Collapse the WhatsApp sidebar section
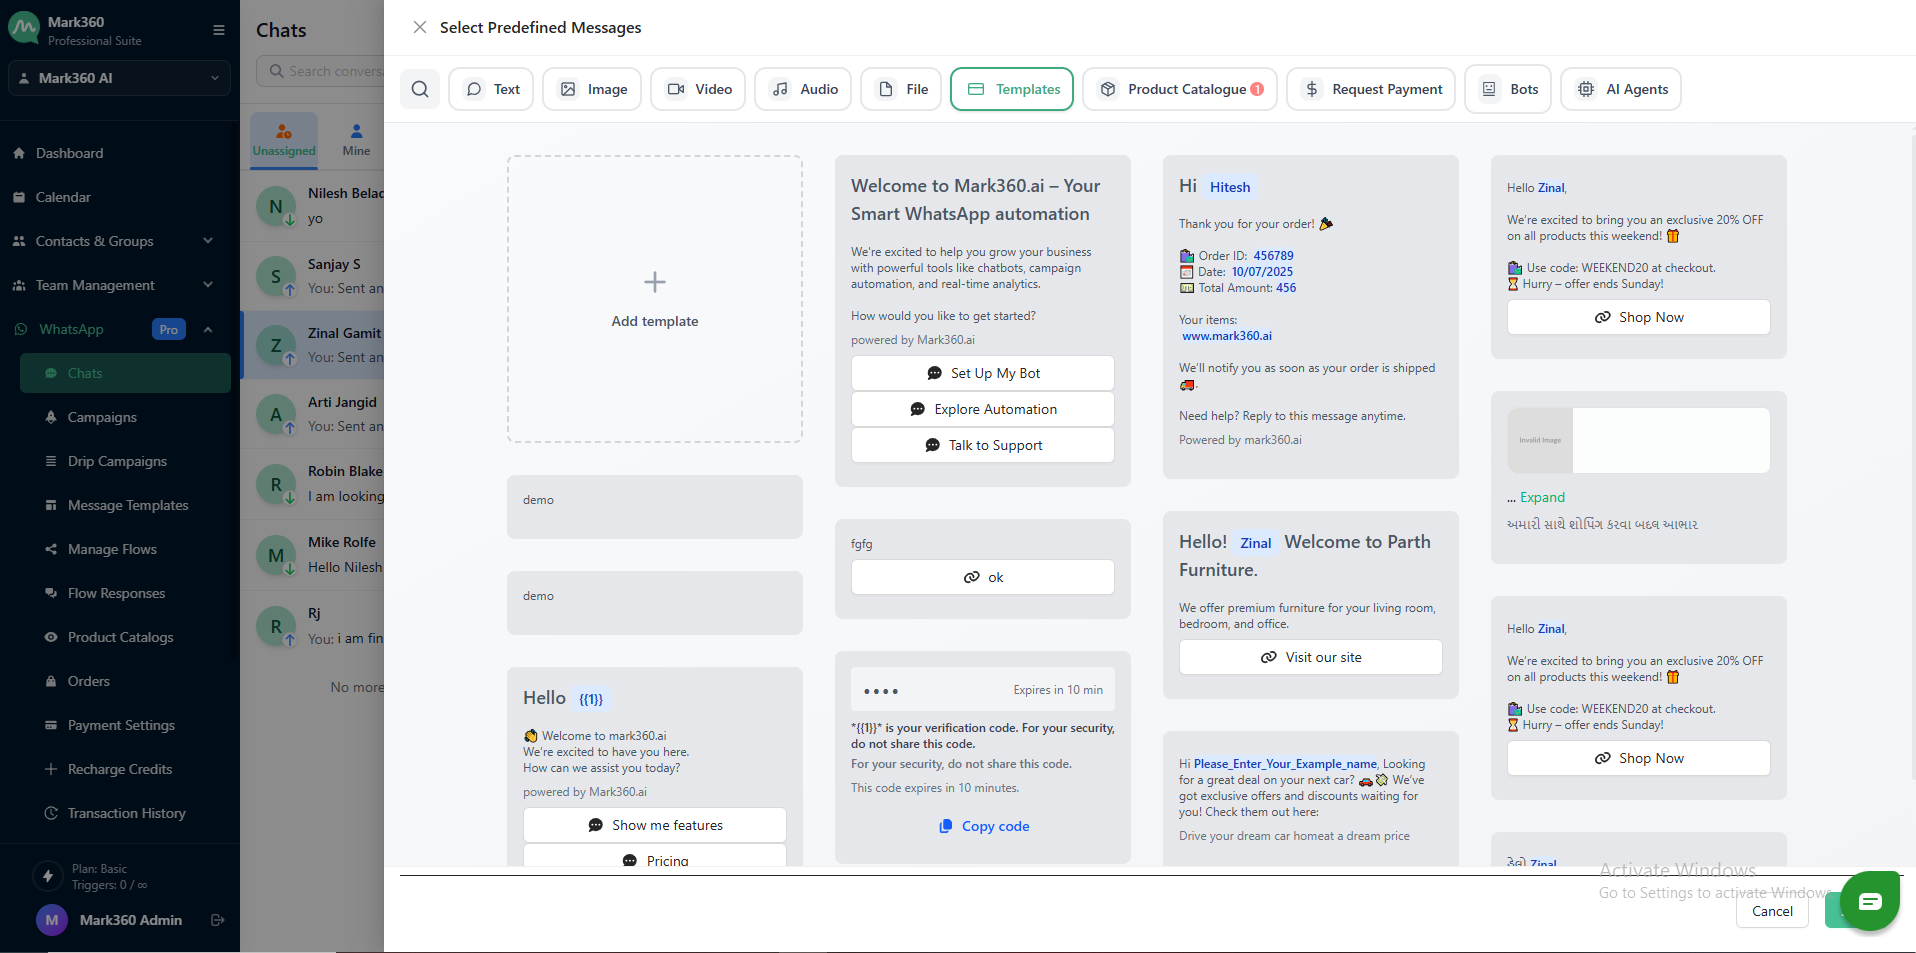This screenshot has width=1916, height=953. pos(208,329)
